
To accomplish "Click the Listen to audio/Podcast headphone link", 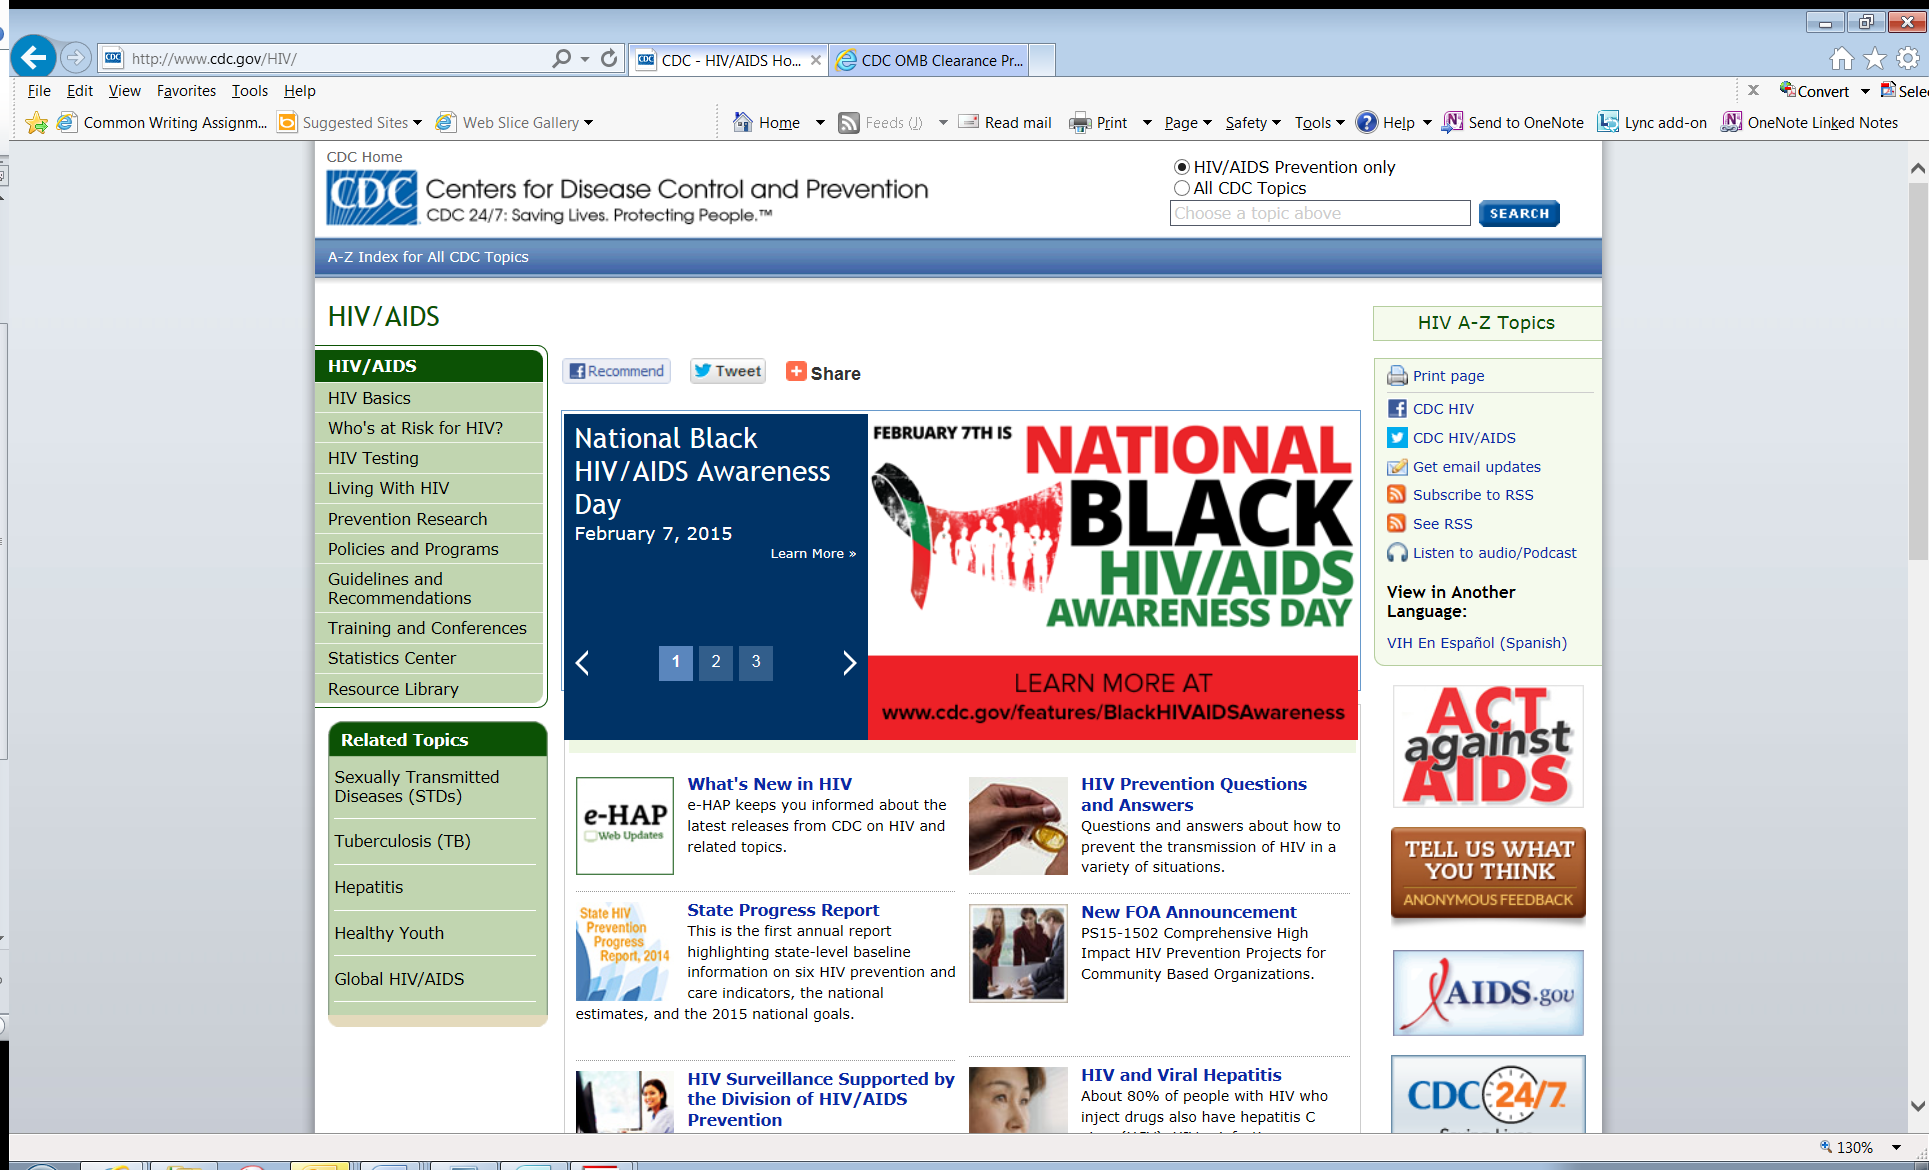I will (1494, 553).
